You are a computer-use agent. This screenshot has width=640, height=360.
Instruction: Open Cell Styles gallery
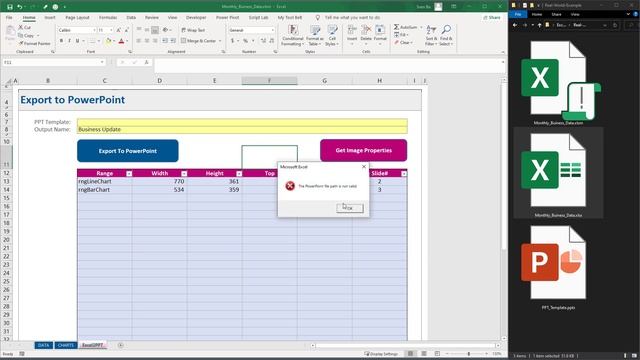click(x=332, y=35)
